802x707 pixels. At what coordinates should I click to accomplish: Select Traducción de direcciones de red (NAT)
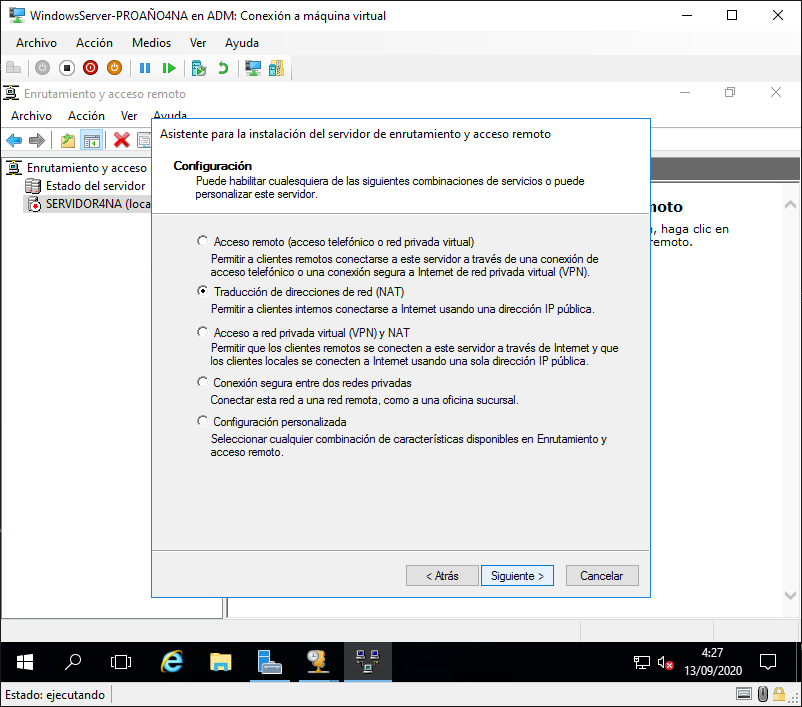pyautogui.click(x=203, y=291)
